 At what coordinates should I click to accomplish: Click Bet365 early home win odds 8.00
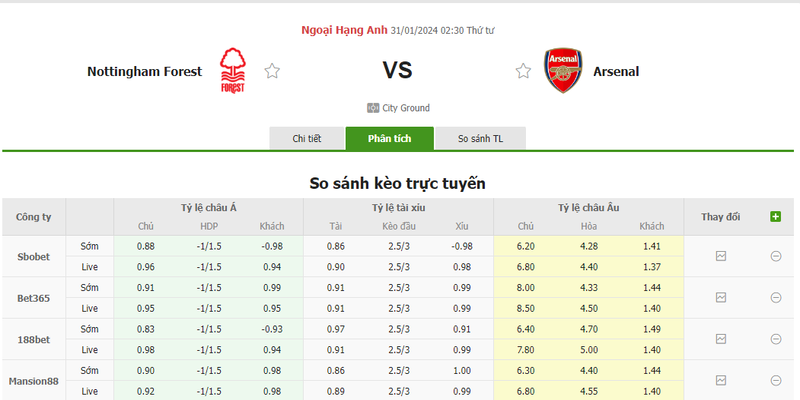click(526, 287)
